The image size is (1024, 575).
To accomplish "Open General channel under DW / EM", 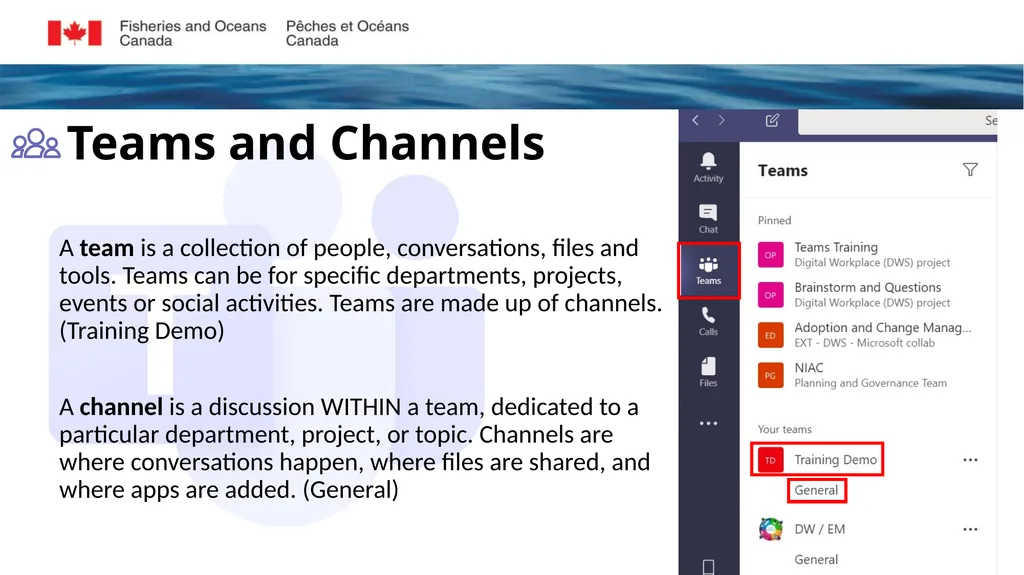I will pyautogui.click(x=816, y=559).
